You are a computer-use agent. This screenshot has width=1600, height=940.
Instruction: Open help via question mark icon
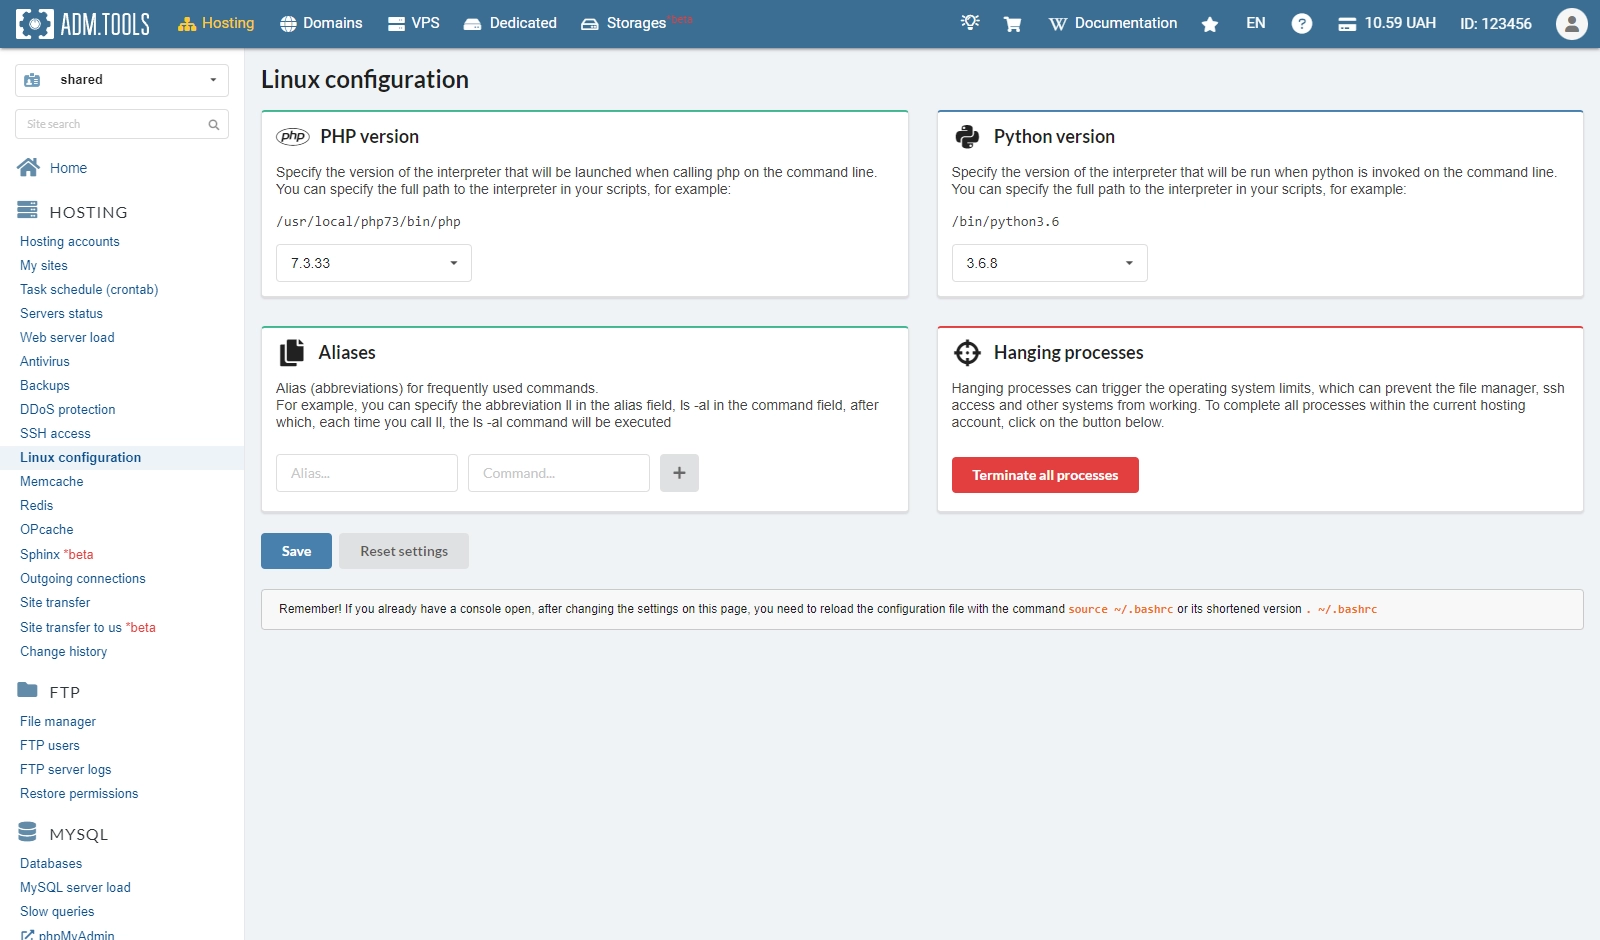[x=1301, y=24]
